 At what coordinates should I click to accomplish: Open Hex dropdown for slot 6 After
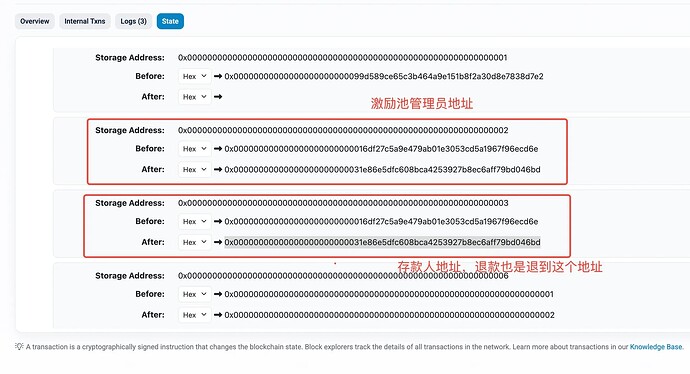pyautogui.click(x=195, y=315)
